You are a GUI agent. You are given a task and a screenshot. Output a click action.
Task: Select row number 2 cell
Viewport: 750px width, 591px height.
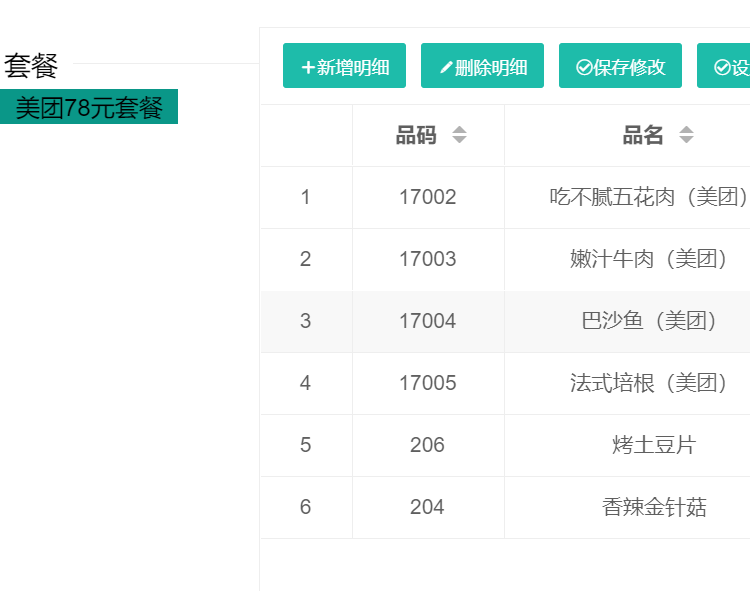306,260
